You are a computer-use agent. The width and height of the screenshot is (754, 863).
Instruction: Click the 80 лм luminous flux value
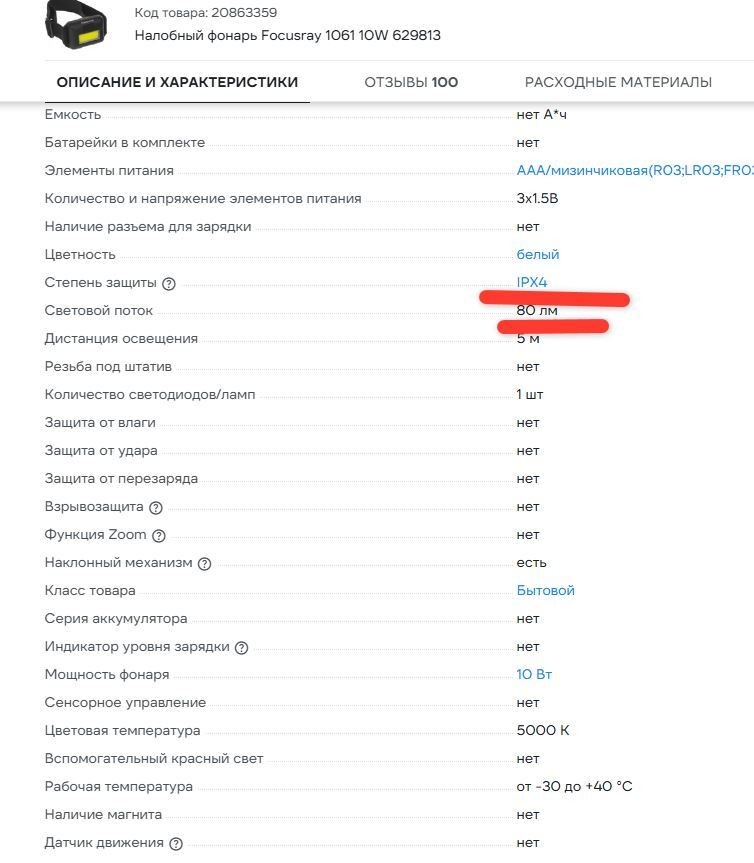[537, 311]
